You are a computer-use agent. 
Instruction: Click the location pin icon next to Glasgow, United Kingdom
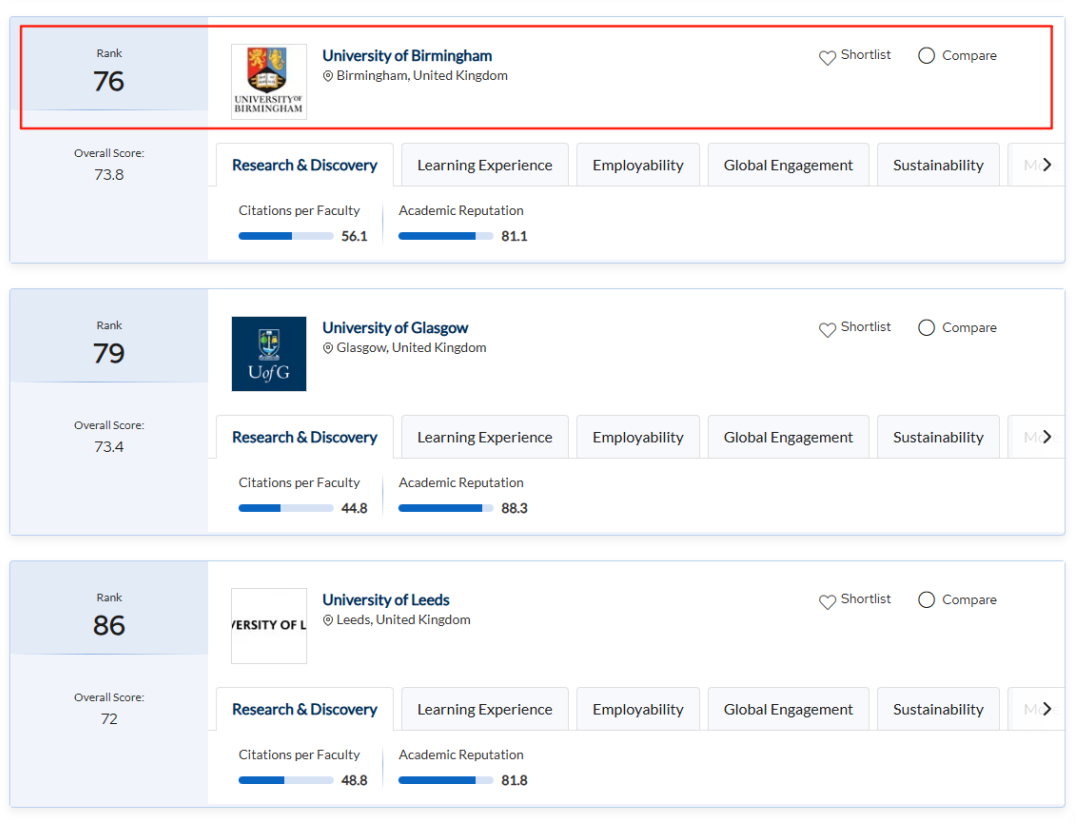click(x=328, y=348)
